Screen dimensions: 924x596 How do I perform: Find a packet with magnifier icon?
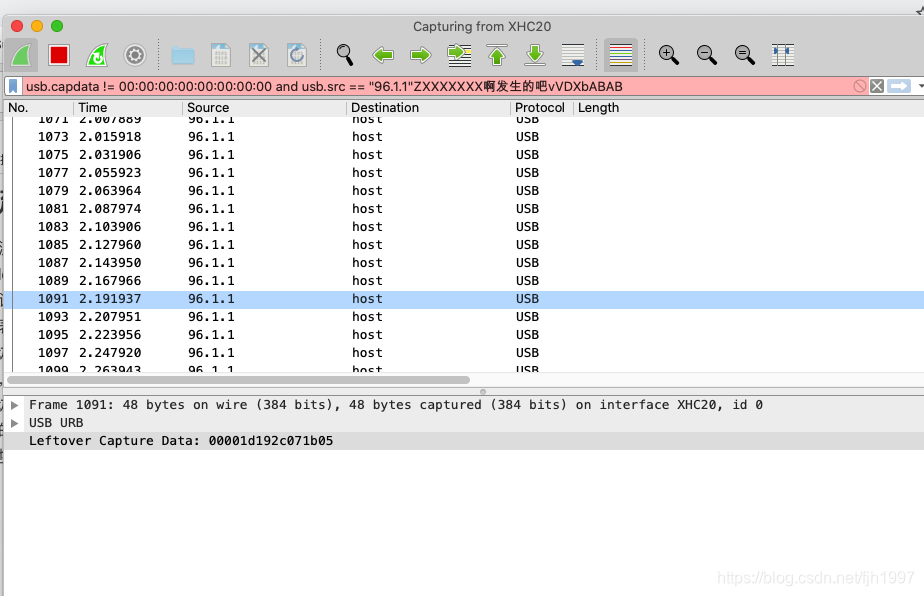click(345, 55)
